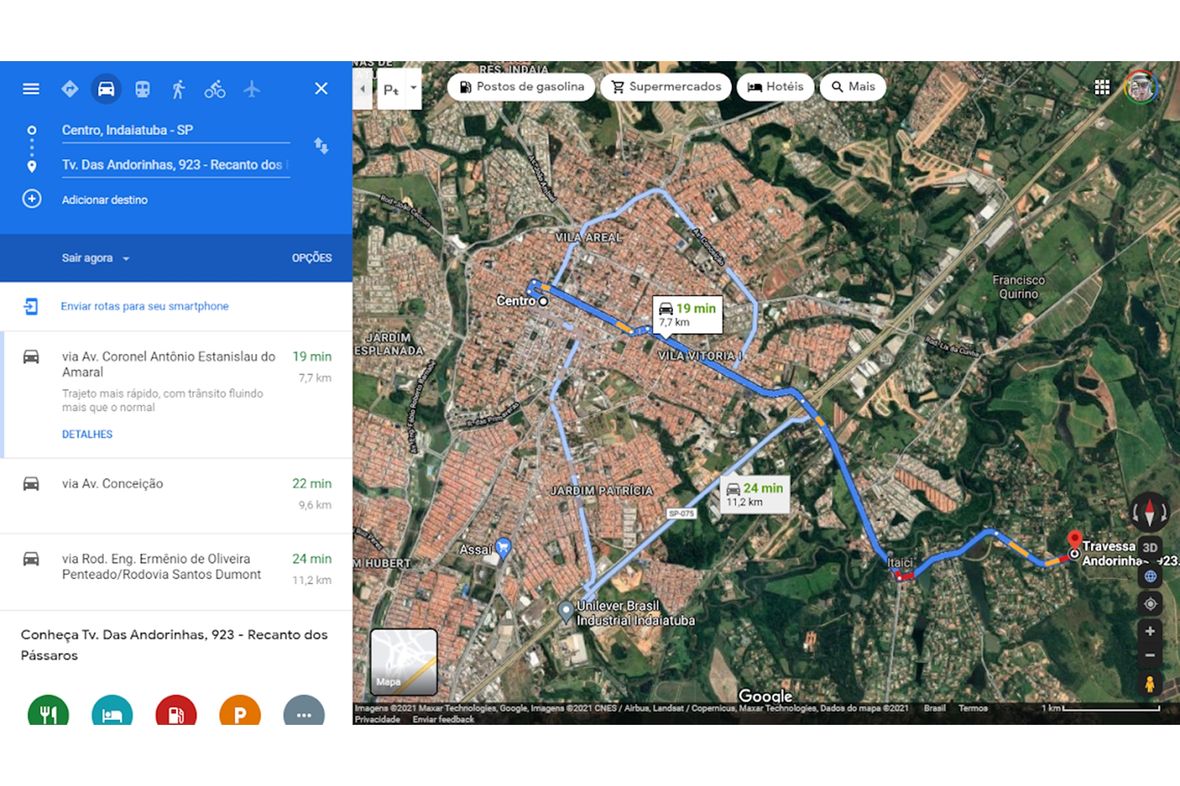Click the 19 min route label on map

click(x=687, y=315)
